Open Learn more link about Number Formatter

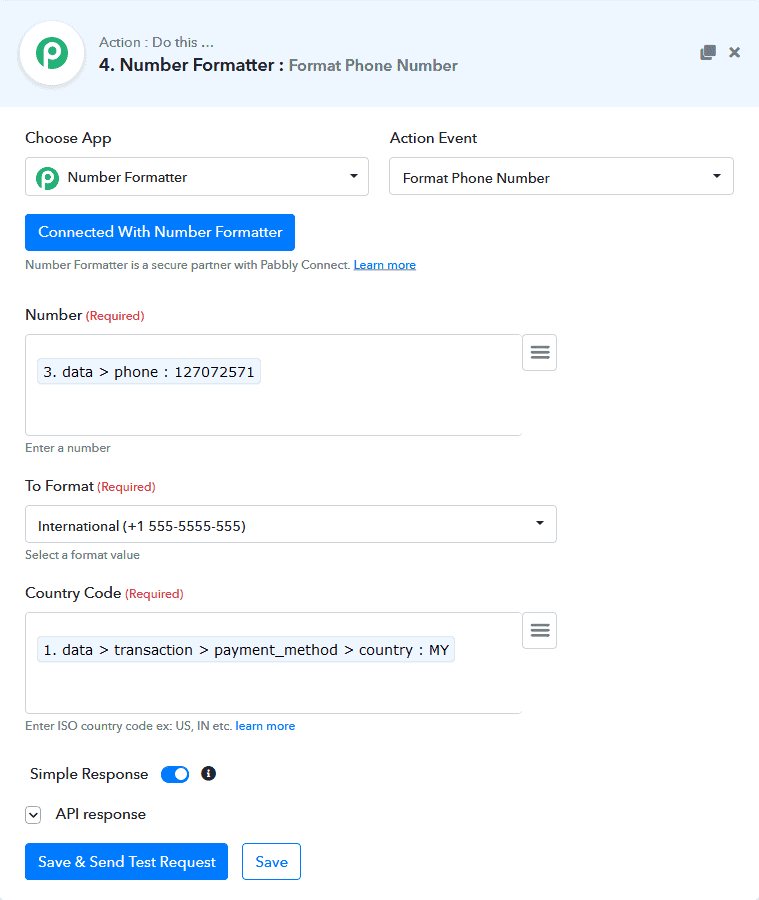click(x=384, y=265)
